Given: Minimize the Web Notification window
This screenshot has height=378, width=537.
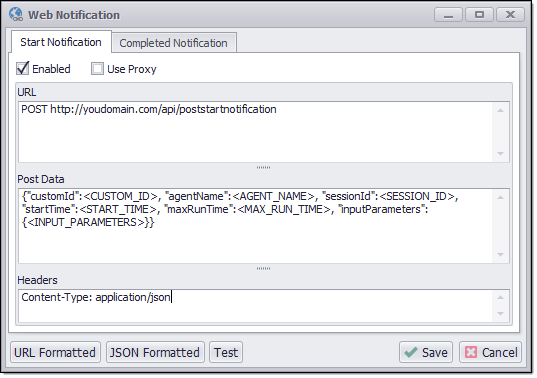Looking at the screenshot, I should coord(448,15).
